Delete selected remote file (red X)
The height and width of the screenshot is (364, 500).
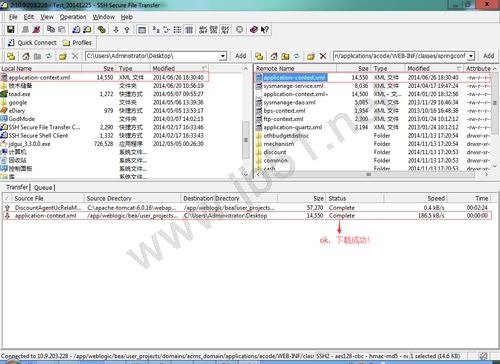323,56
